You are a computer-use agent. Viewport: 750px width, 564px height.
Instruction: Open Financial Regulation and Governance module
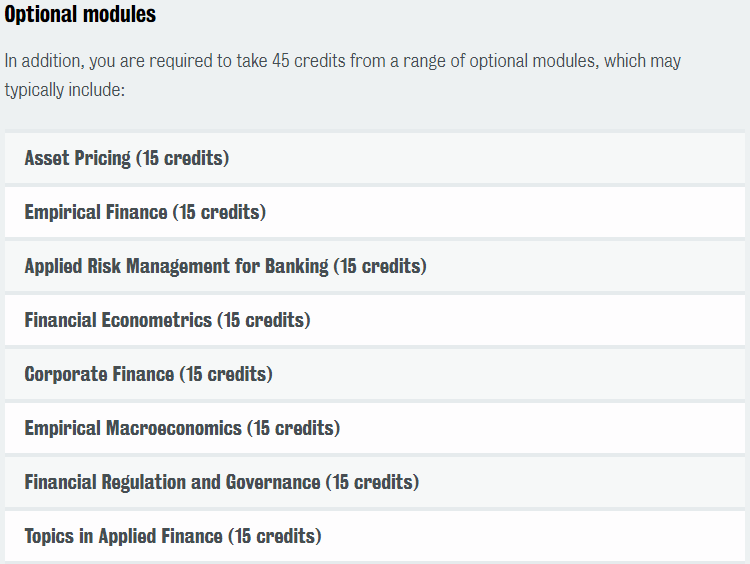click(x=375, y=483)
